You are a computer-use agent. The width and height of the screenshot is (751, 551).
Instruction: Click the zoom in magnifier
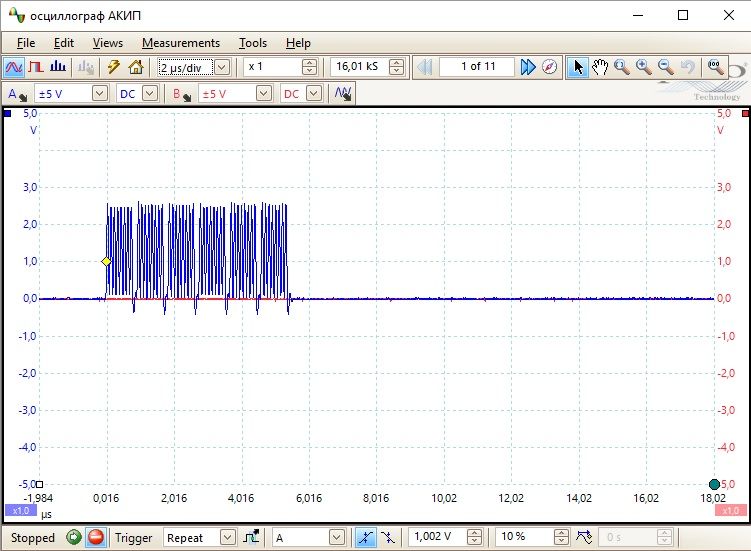[x=643, y=67]
